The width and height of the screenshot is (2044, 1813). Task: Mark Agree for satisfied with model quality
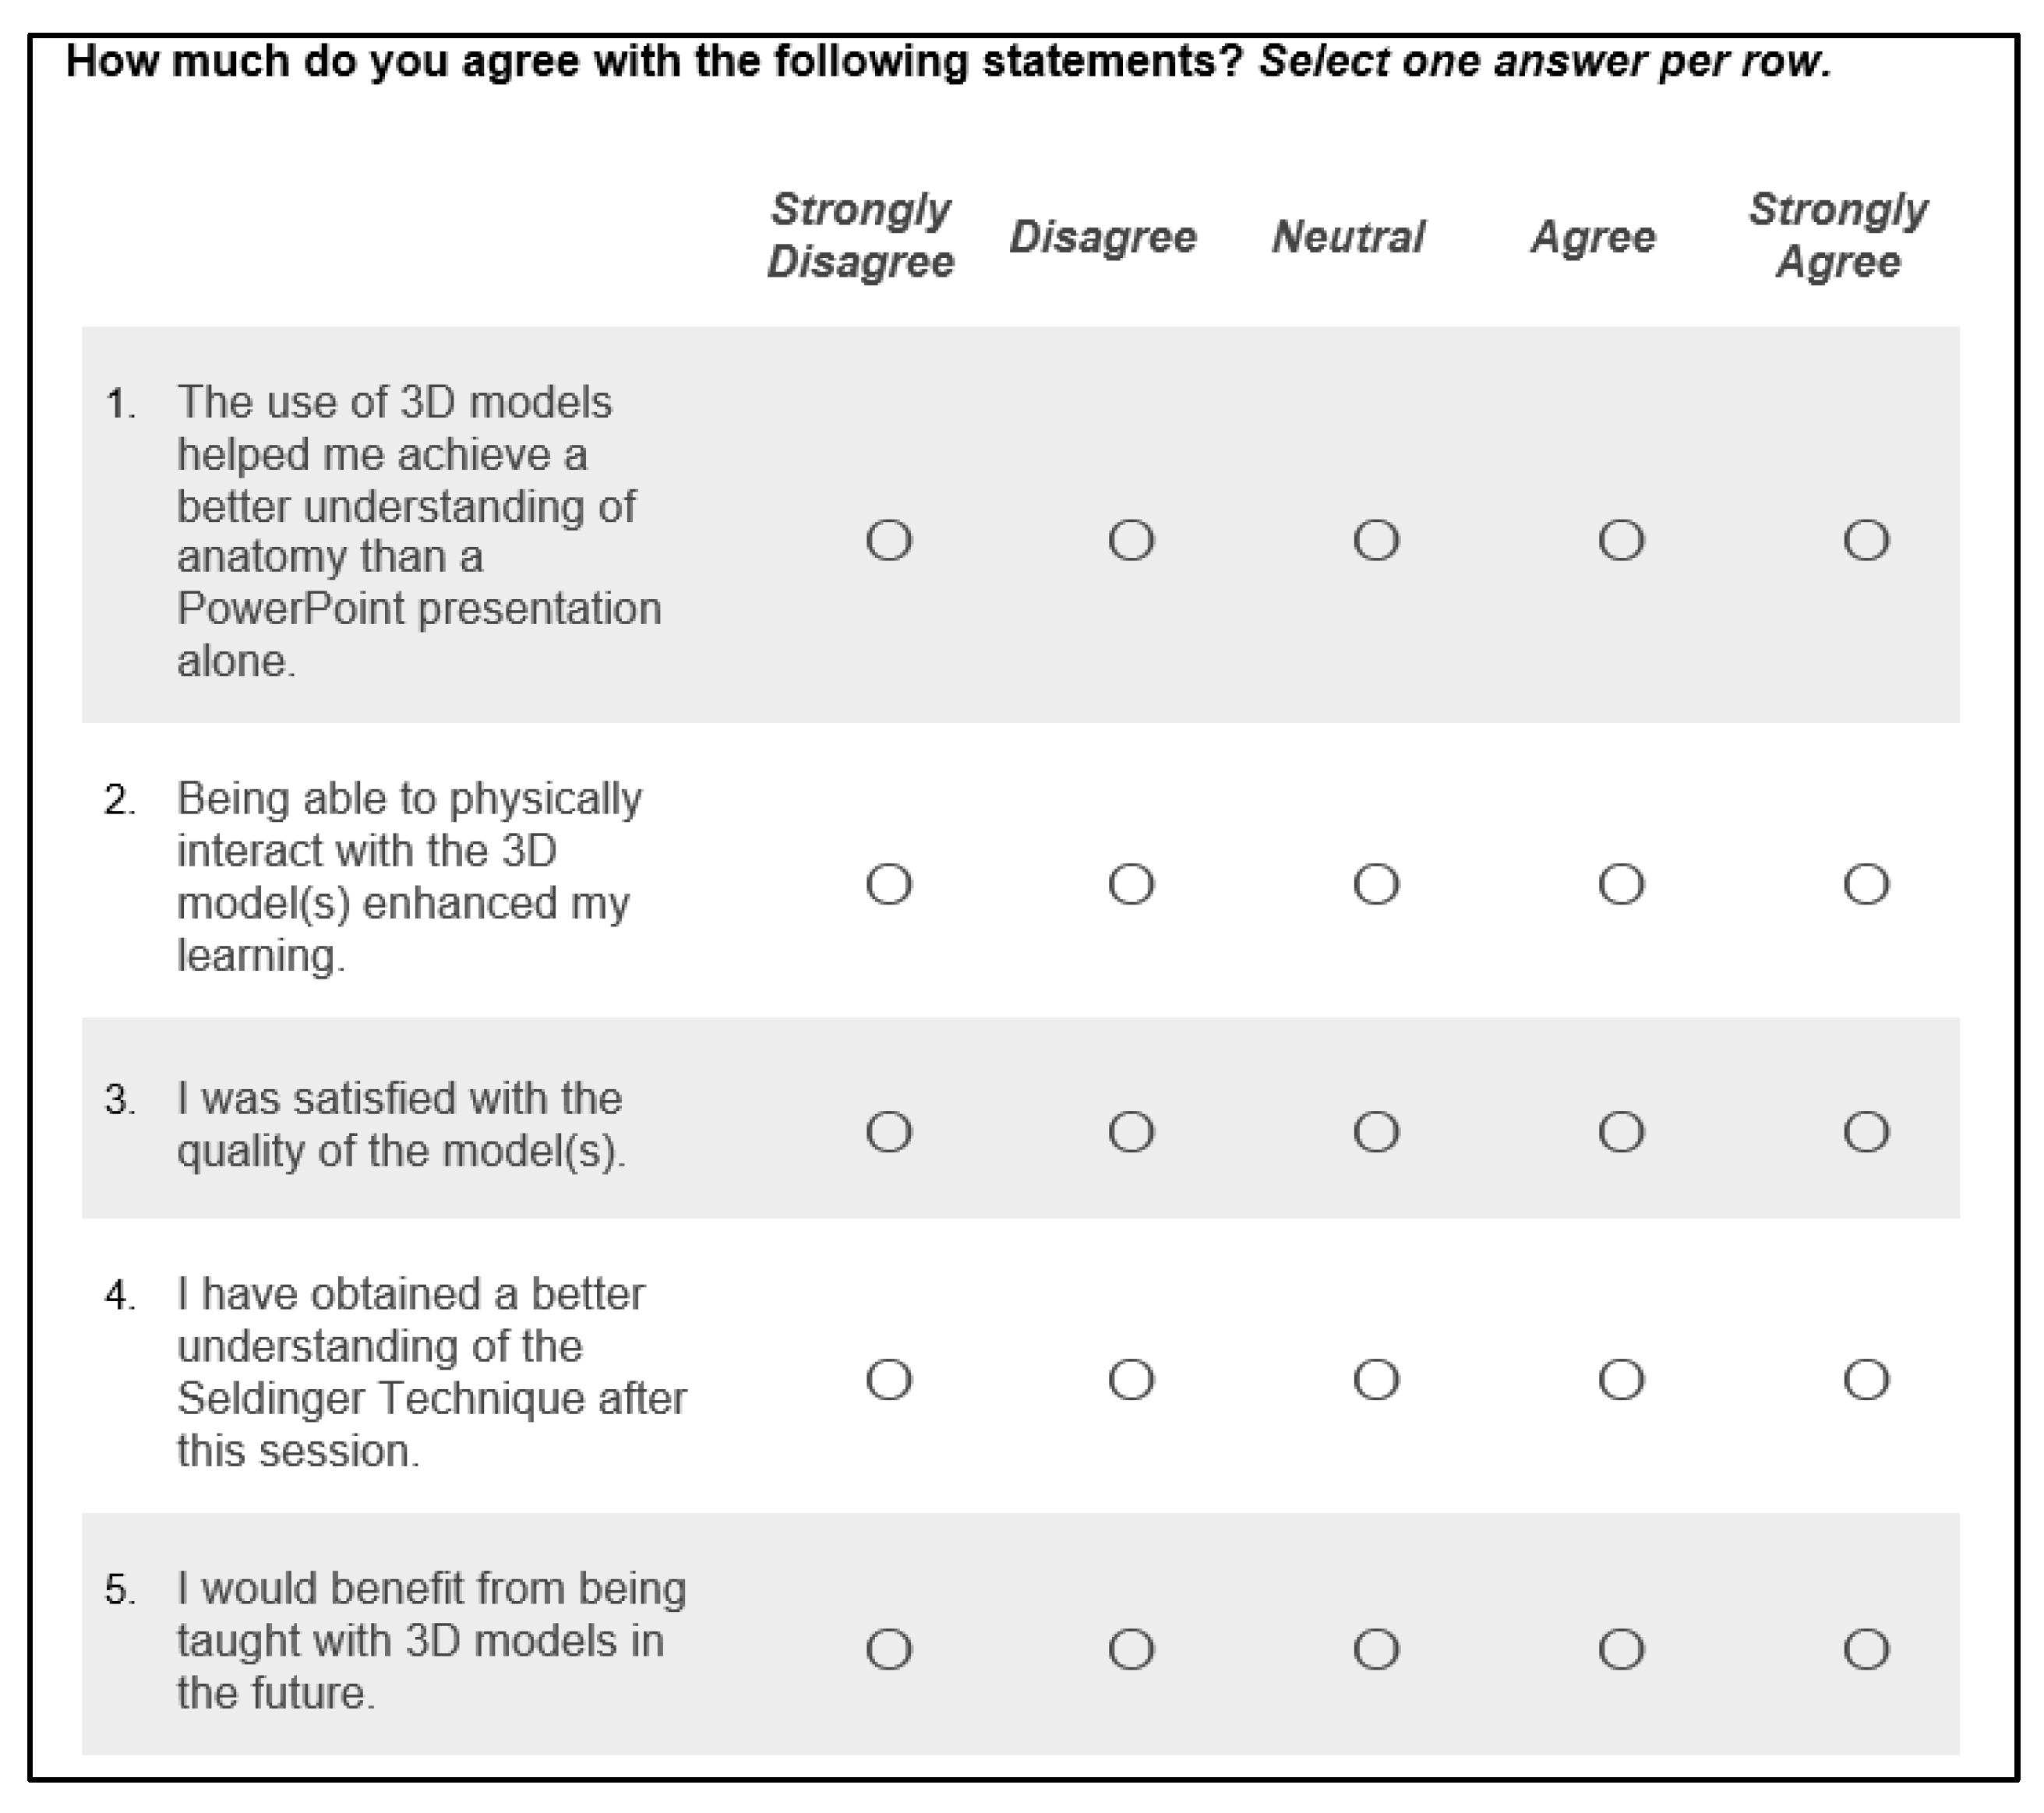click(1621, 1132)
